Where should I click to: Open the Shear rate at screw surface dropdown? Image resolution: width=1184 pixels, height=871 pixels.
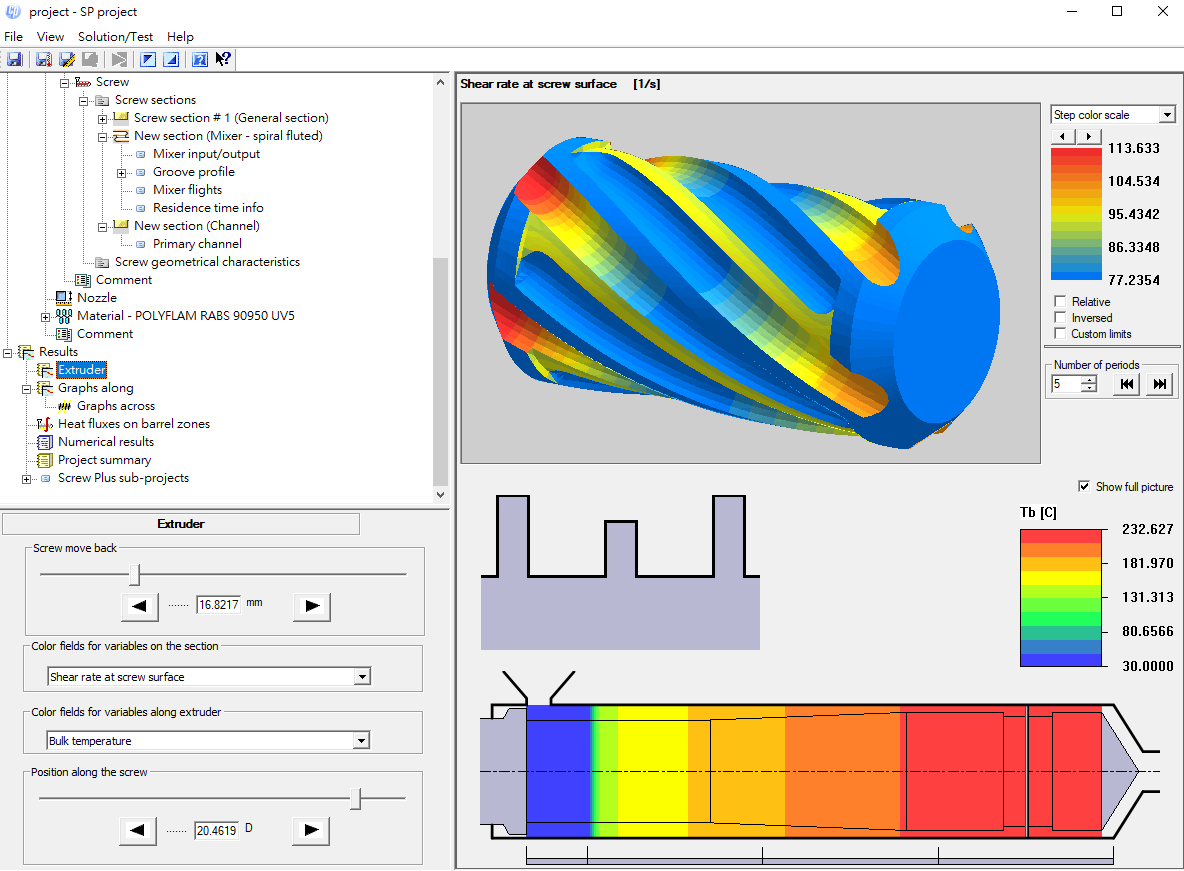click(362, 677)
